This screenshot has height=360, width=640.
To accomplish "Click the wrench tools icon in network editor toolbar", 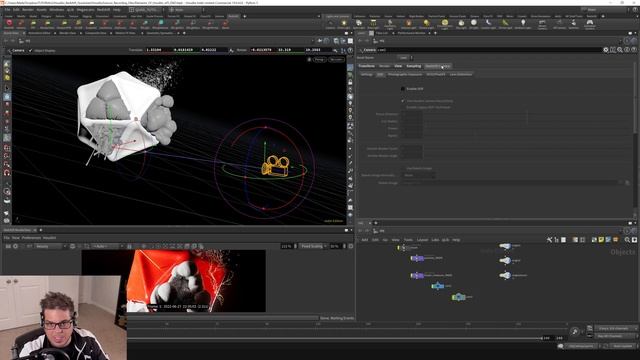I will 549,240.
